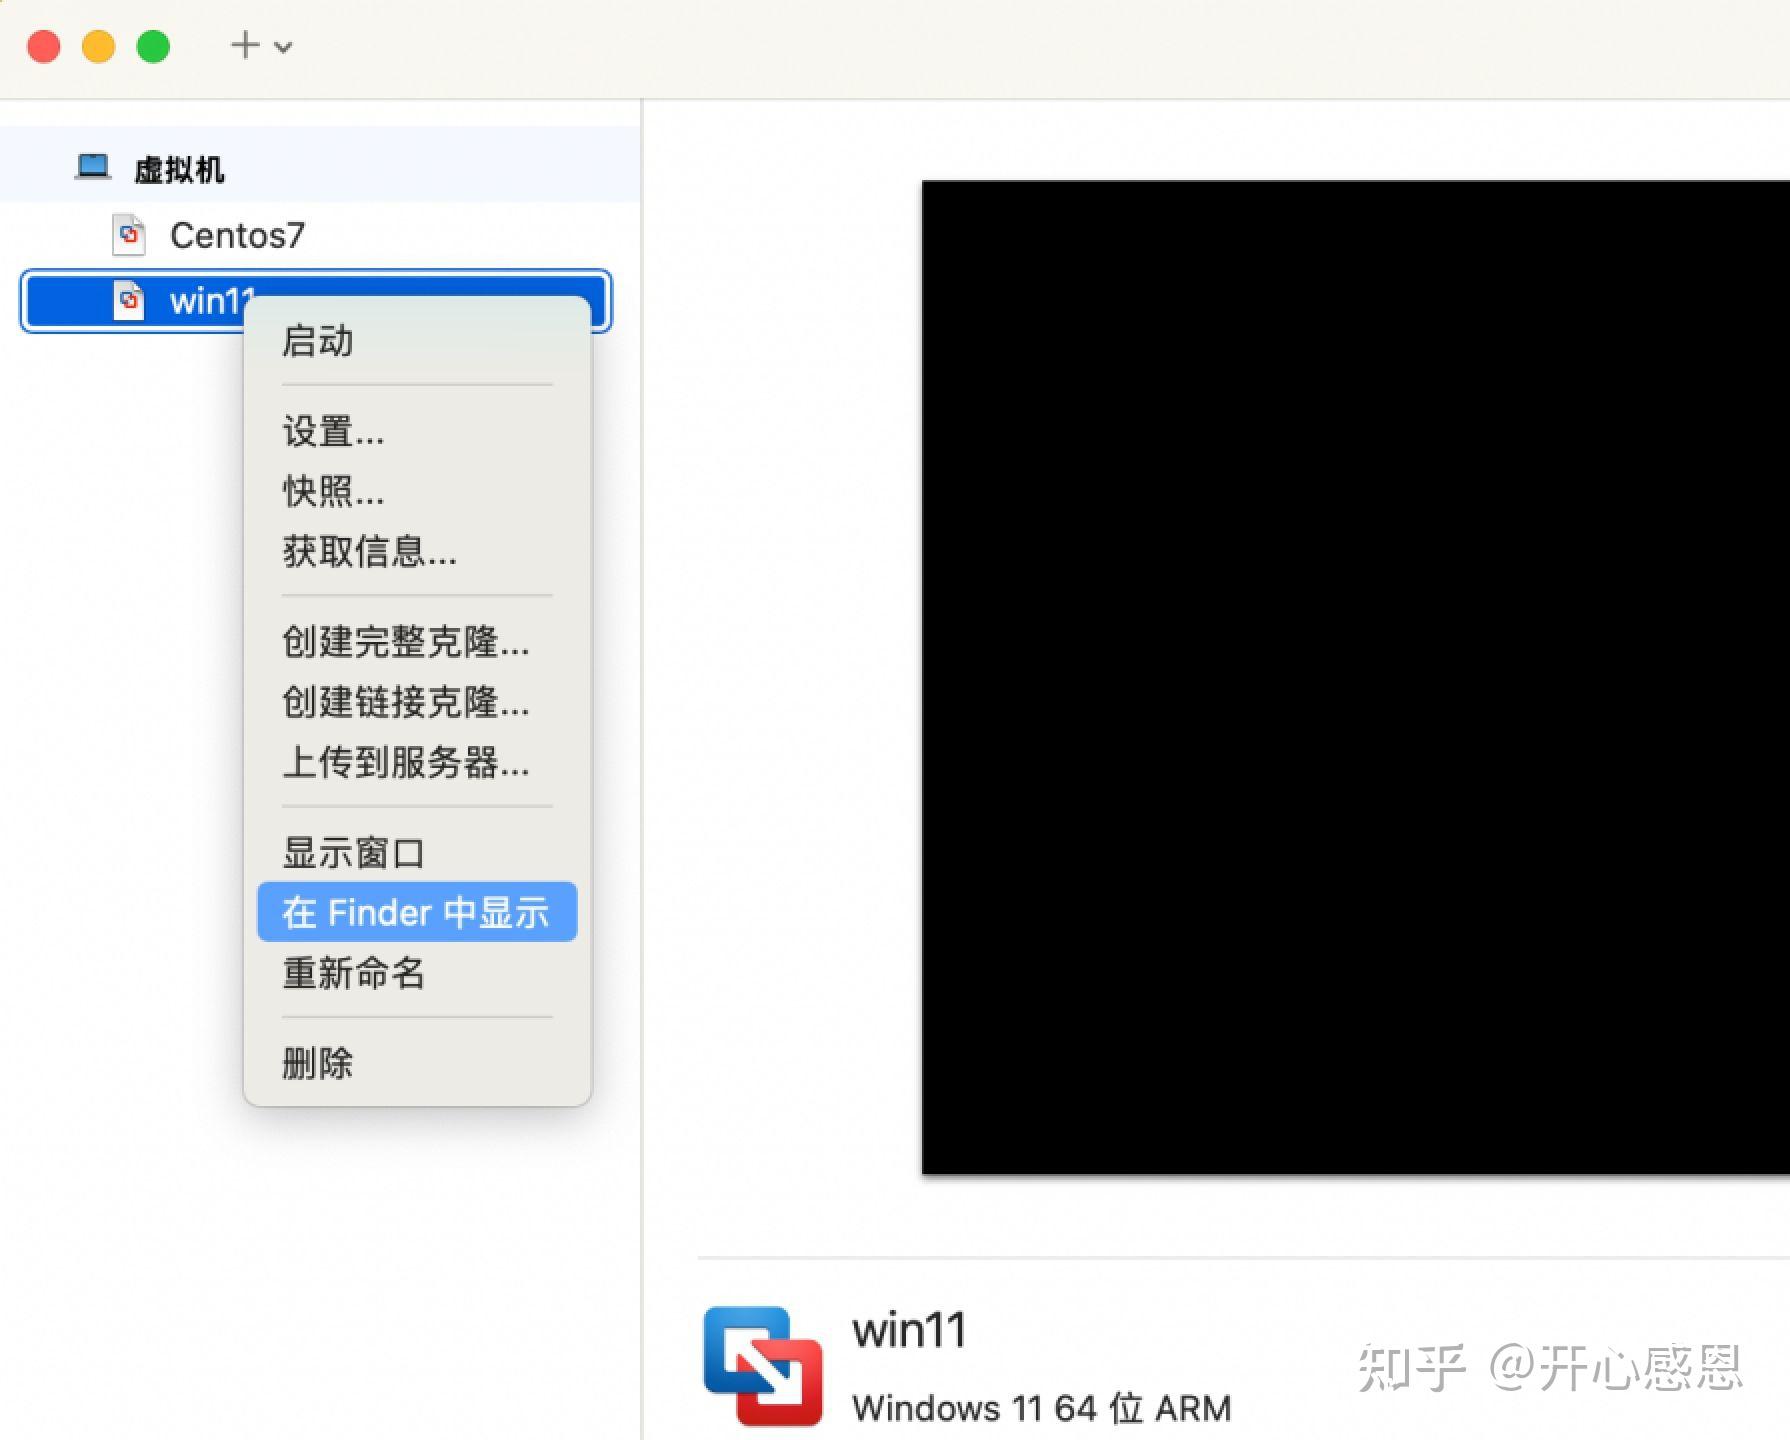Image resolution: width=1790 pixels, height=1440 pixels.
Task: Click the 虚拟机 laptop icon
Action: pos(94,167)
